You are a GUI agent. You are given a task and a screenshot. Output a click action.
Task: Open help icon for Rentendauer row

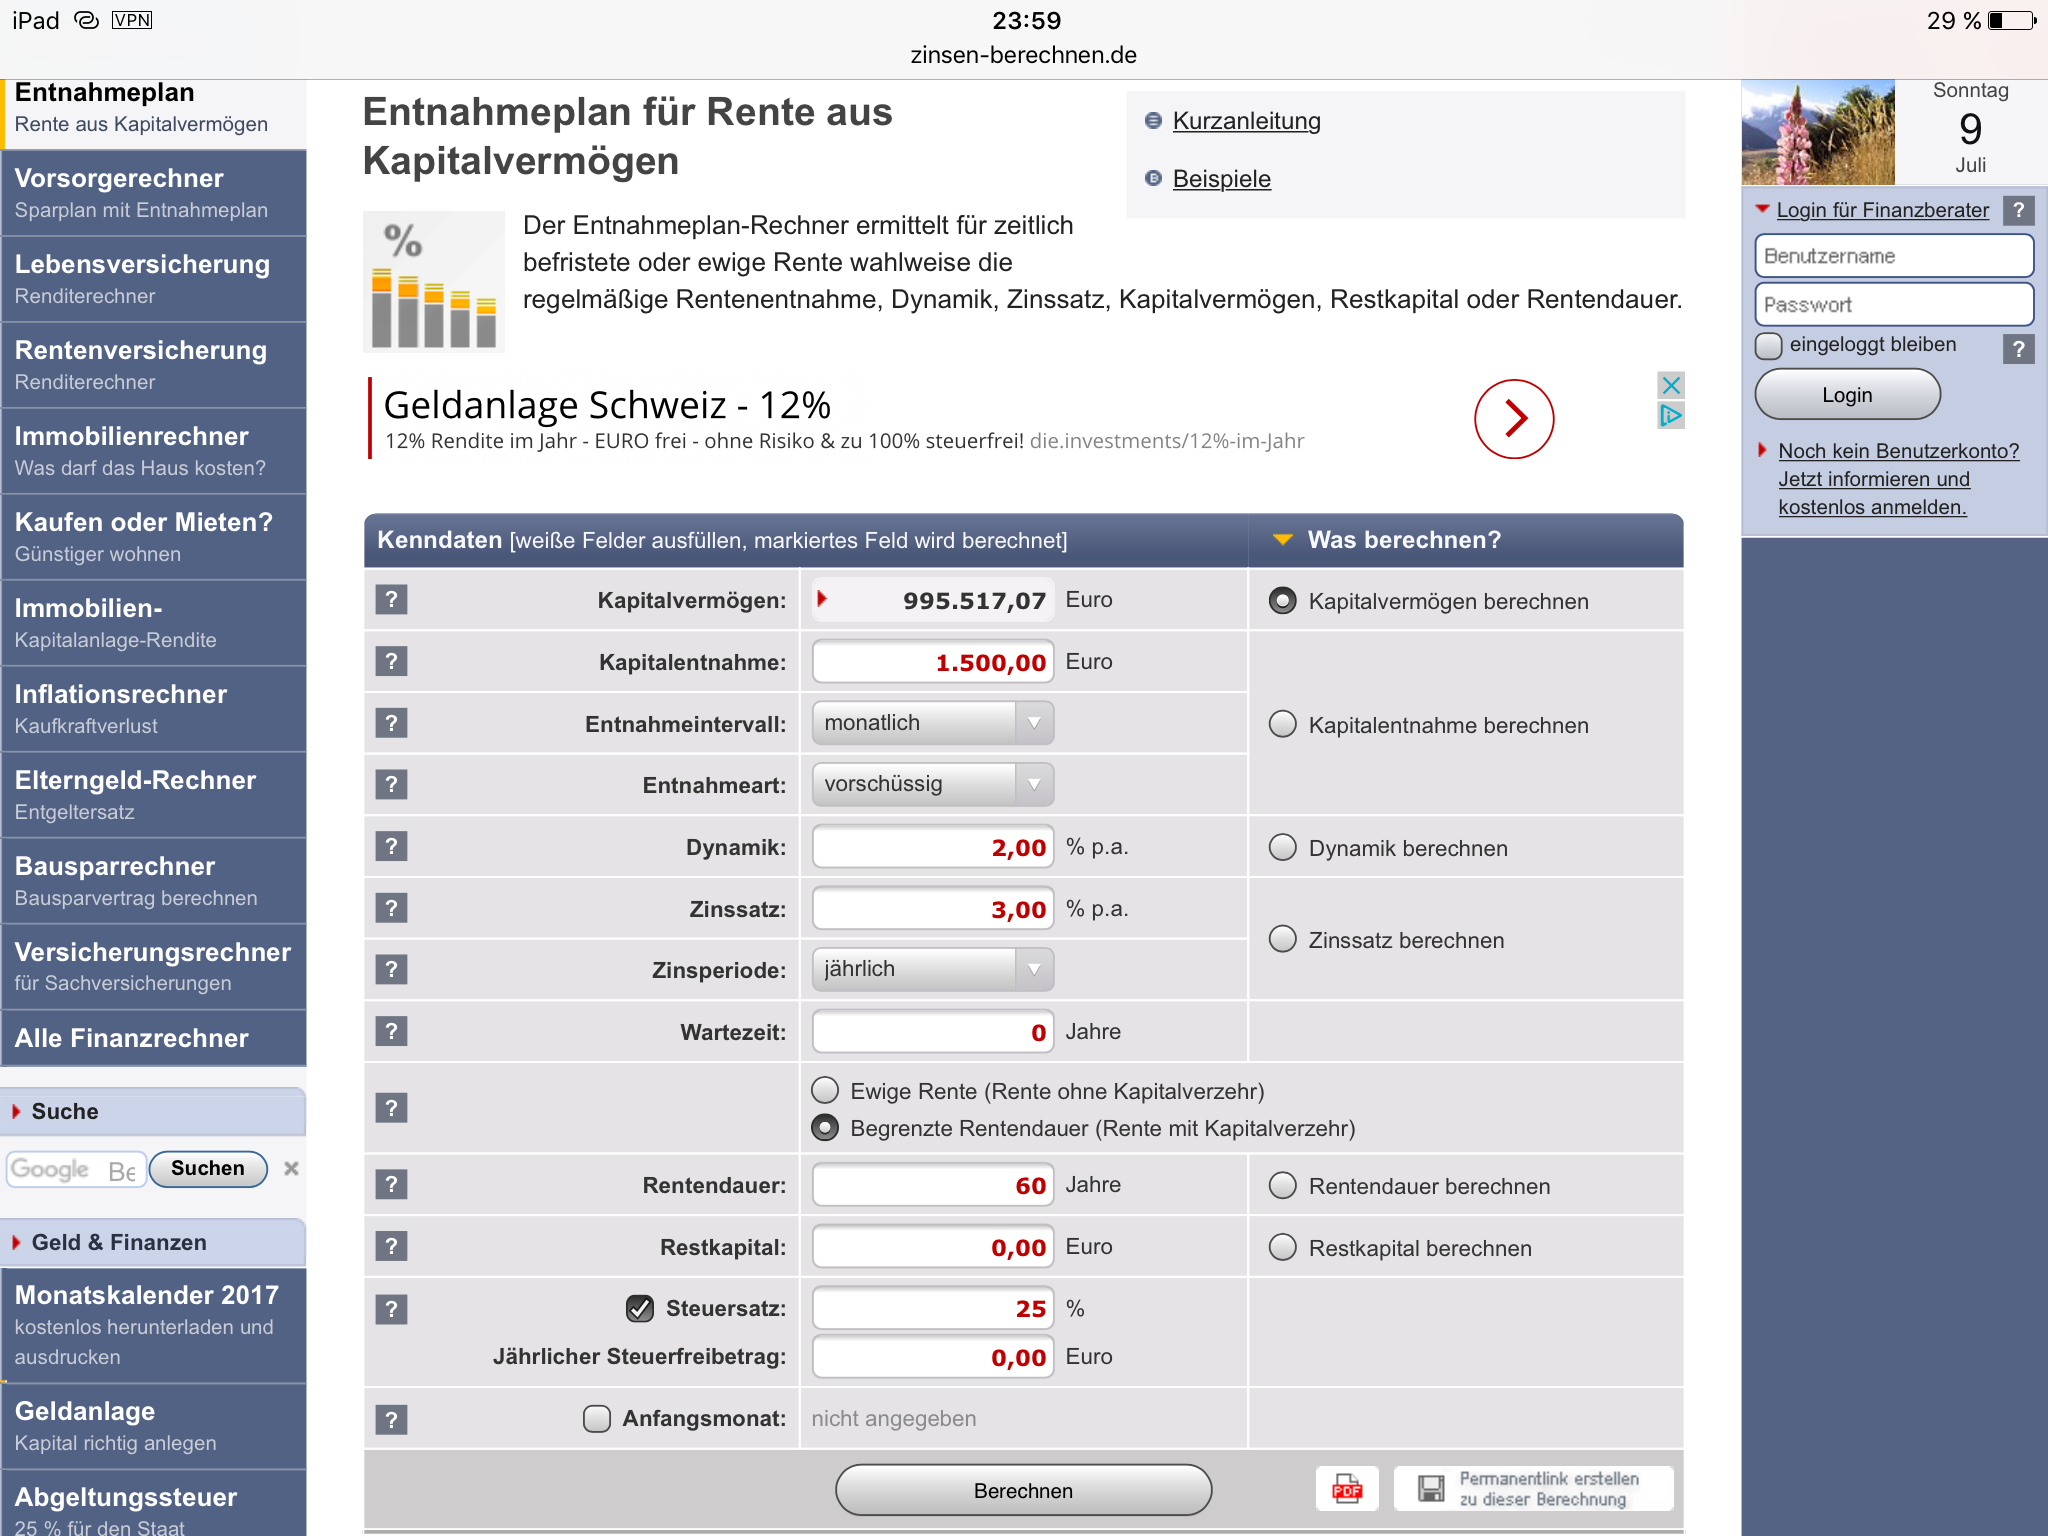391,1185
